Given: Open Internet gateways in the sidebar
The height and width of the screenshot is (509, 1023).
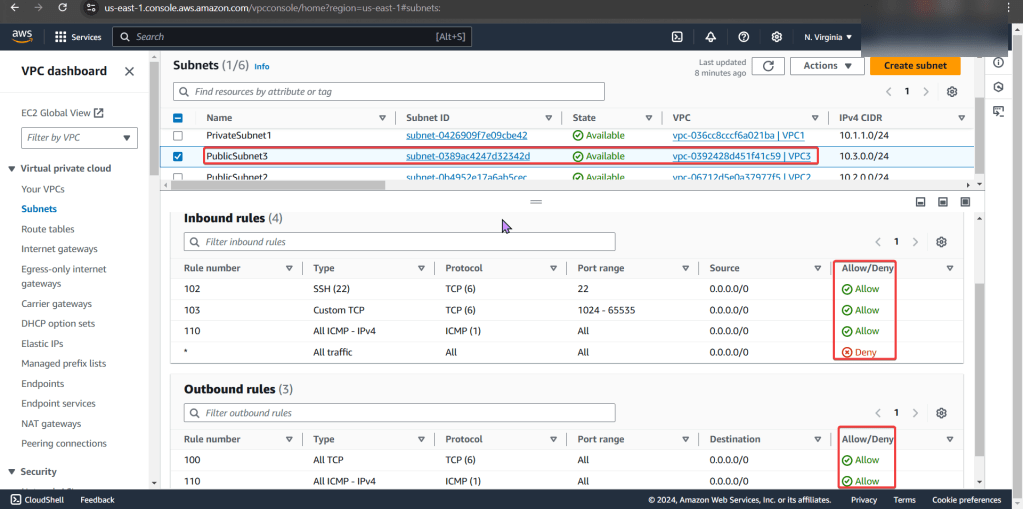Looking at the screenshot, I should point(59,249).
